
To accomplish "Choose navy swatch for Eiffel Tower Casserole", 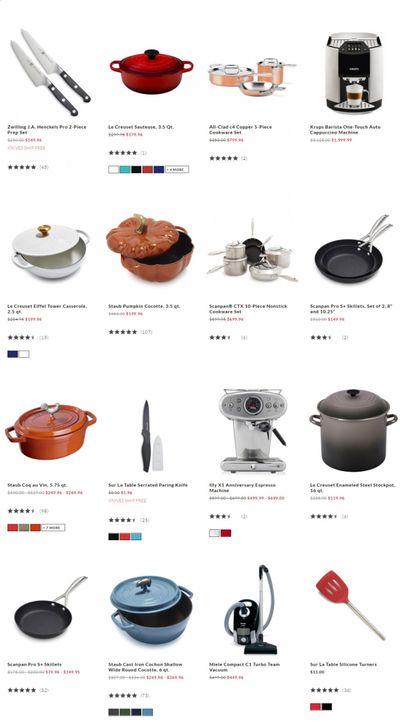I will (13, 354).
